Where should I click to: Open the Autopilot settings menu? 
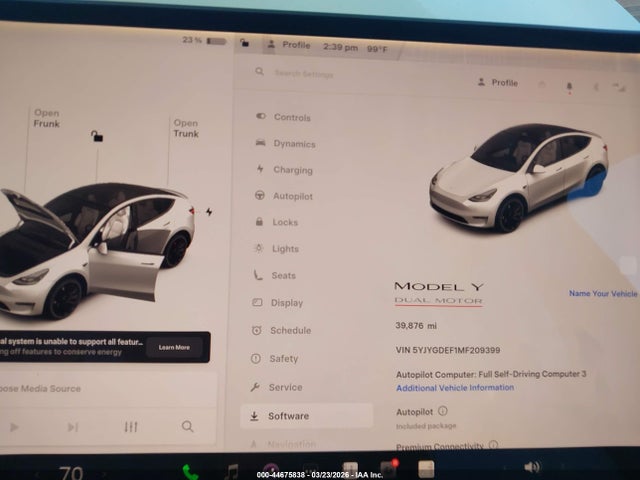point(284,196)
